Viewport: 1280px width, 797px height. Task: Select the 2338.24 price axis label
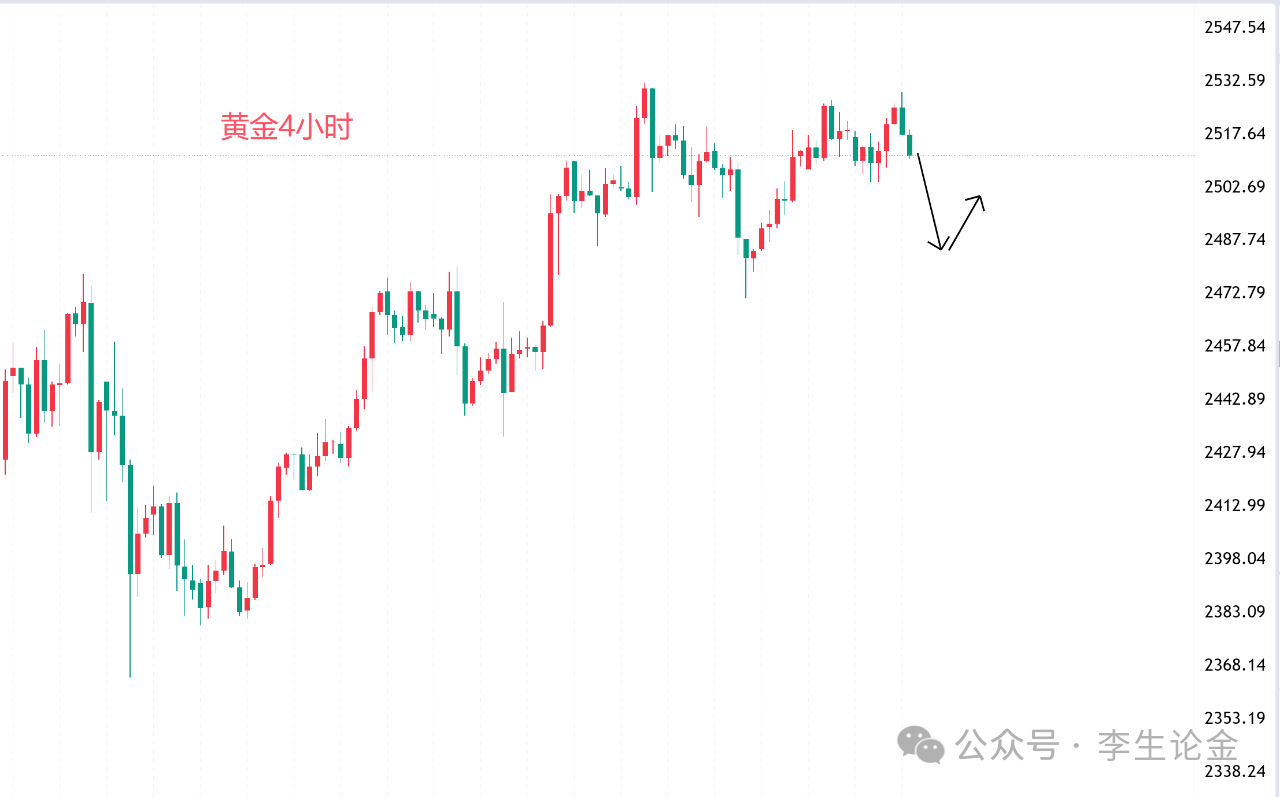[1234, 771]
